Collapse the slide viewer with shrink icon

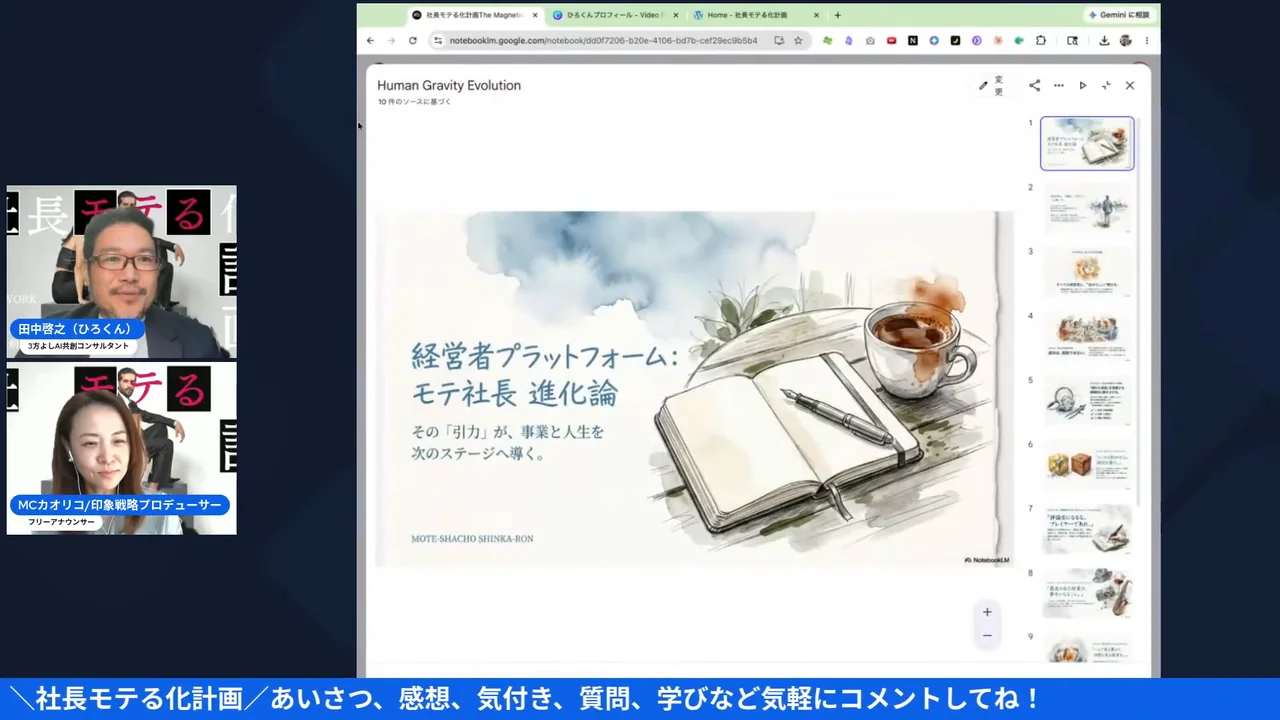pyautogui.click(x=1106, y=86)
